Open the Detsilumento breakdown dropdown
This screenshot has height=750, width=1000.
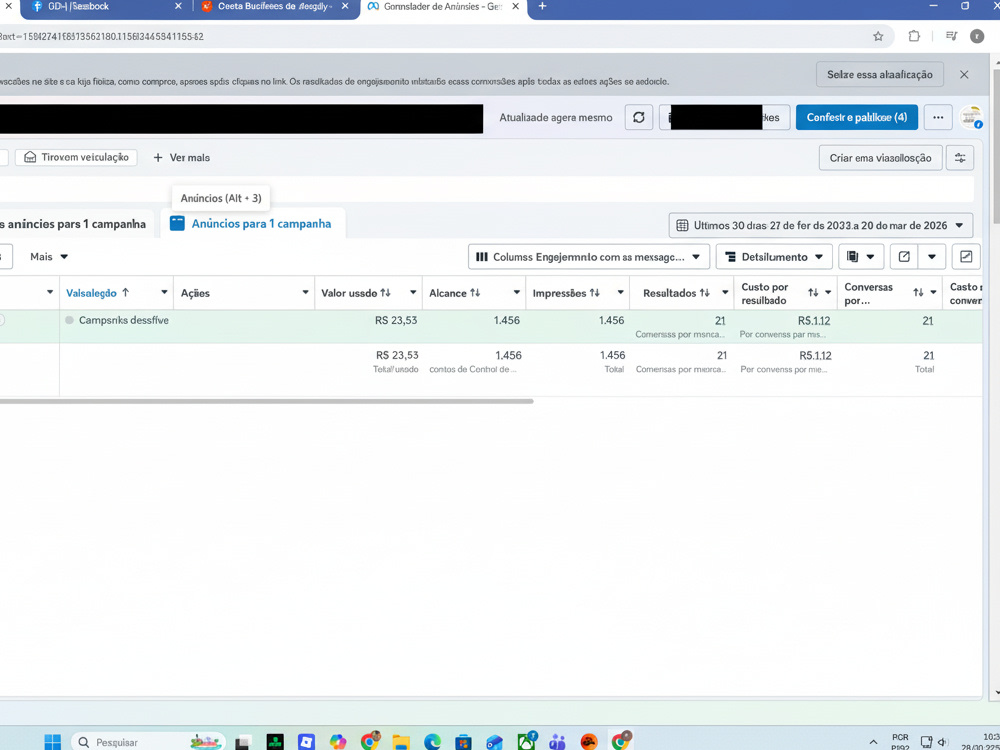tap(774, 257)
